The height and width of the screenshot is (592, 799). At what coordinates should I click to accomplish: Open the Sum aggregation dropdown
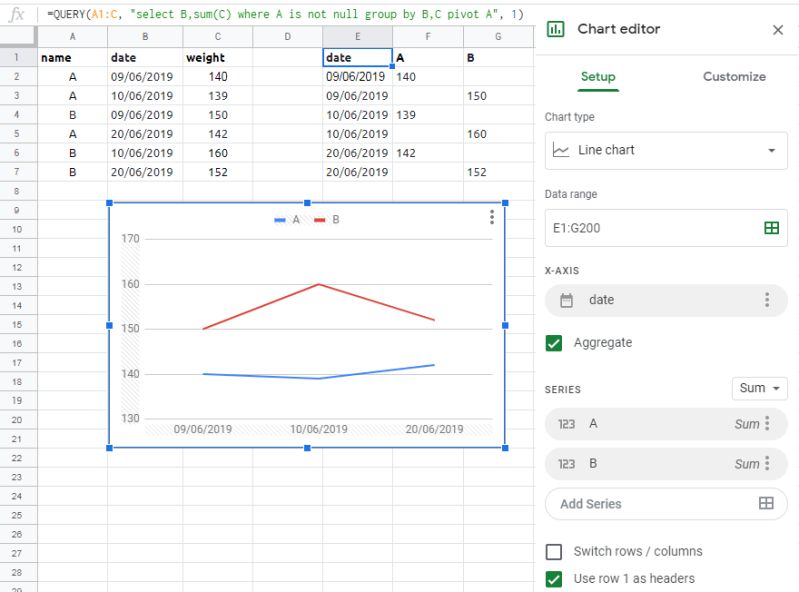click(x=759, y=388)
